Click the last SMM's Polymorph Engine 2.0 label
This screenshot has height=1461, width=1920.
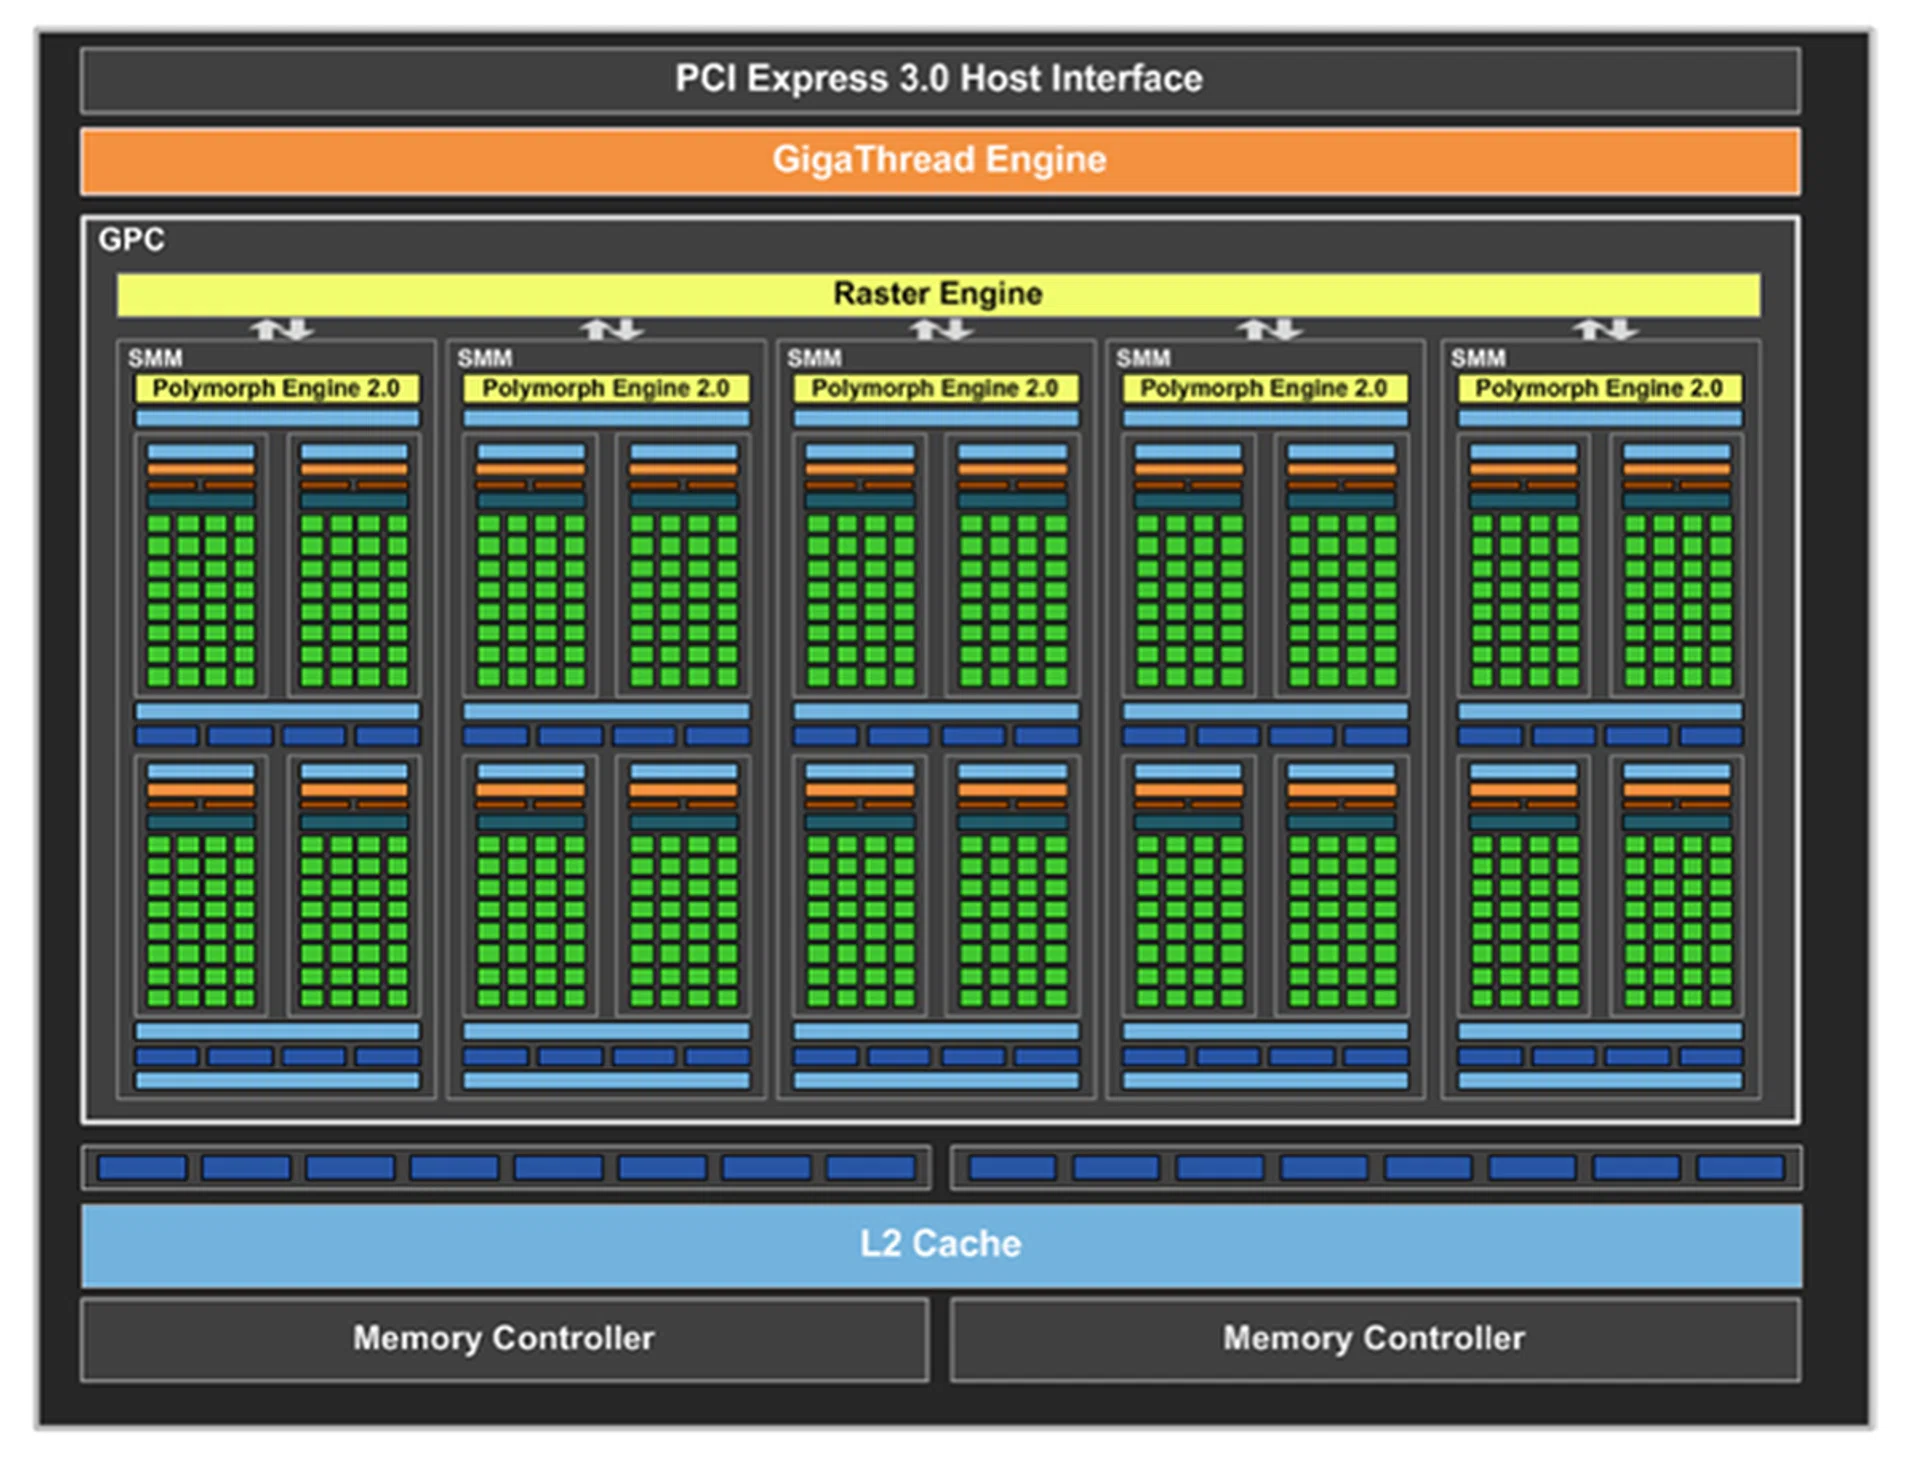(1599, 388)
